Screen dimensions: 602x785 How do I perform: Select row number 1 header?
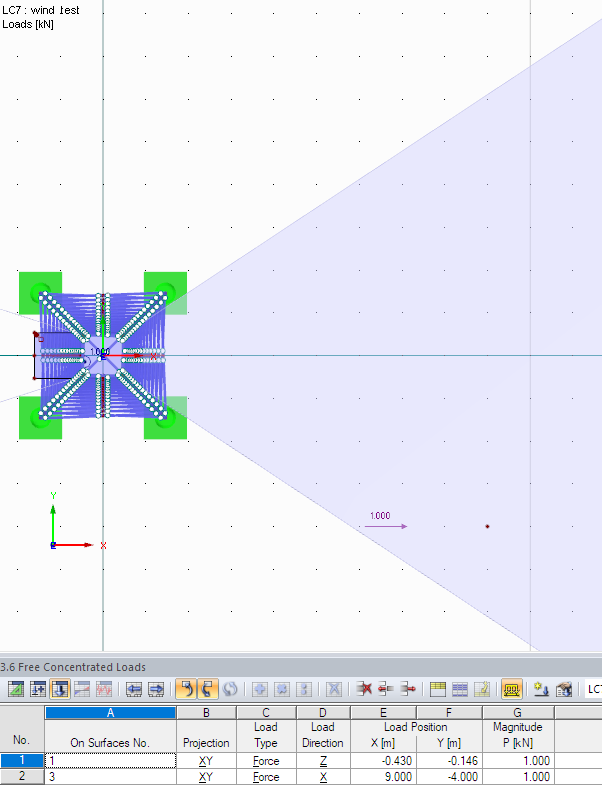click(22, 760)
